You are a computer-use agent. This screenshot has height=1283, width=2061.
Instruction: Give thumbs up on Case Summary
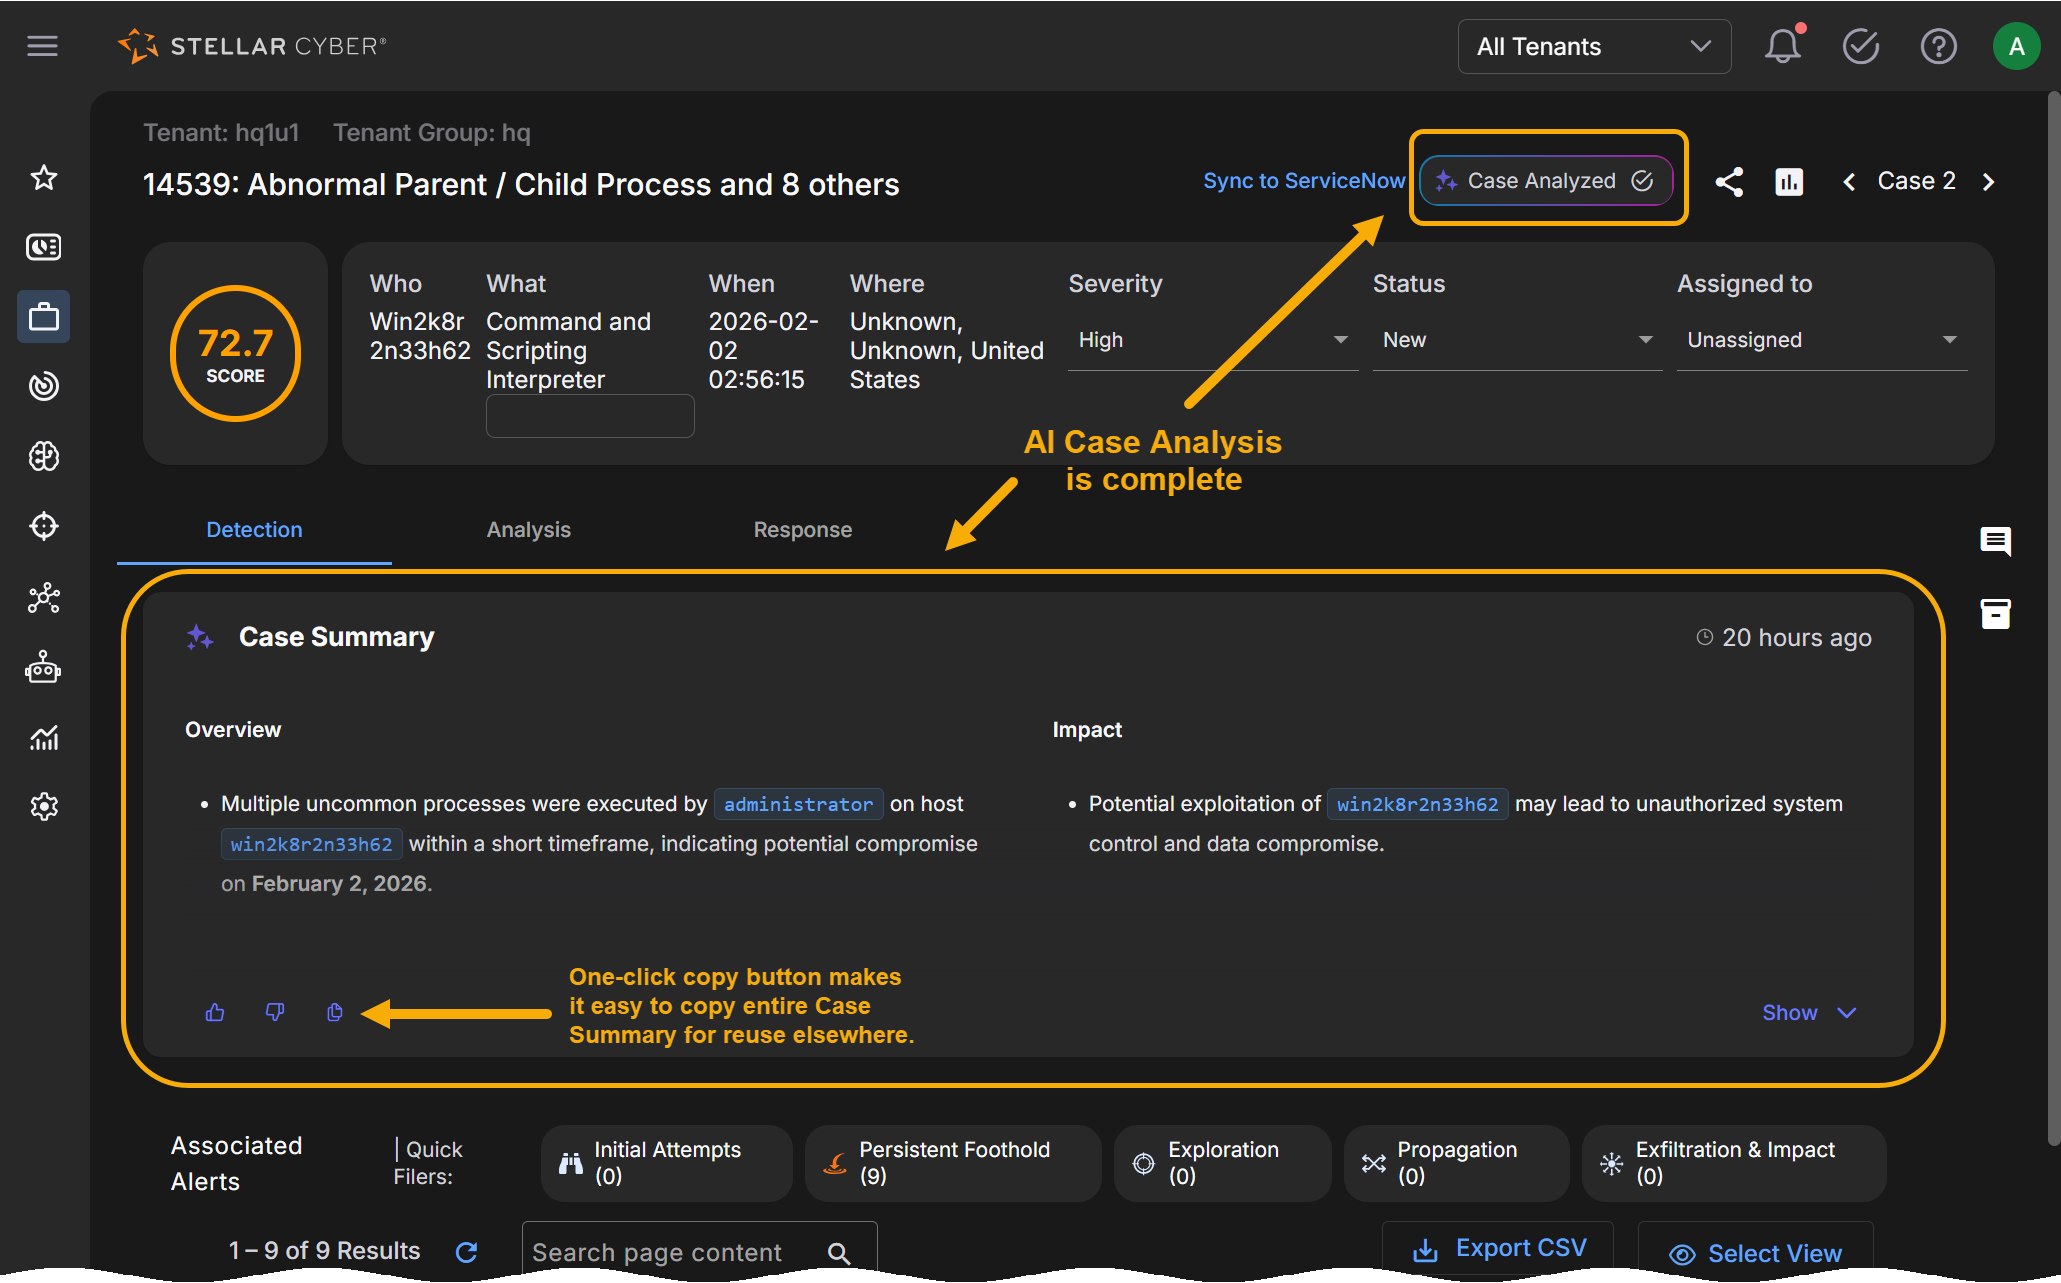point(215,1013)
